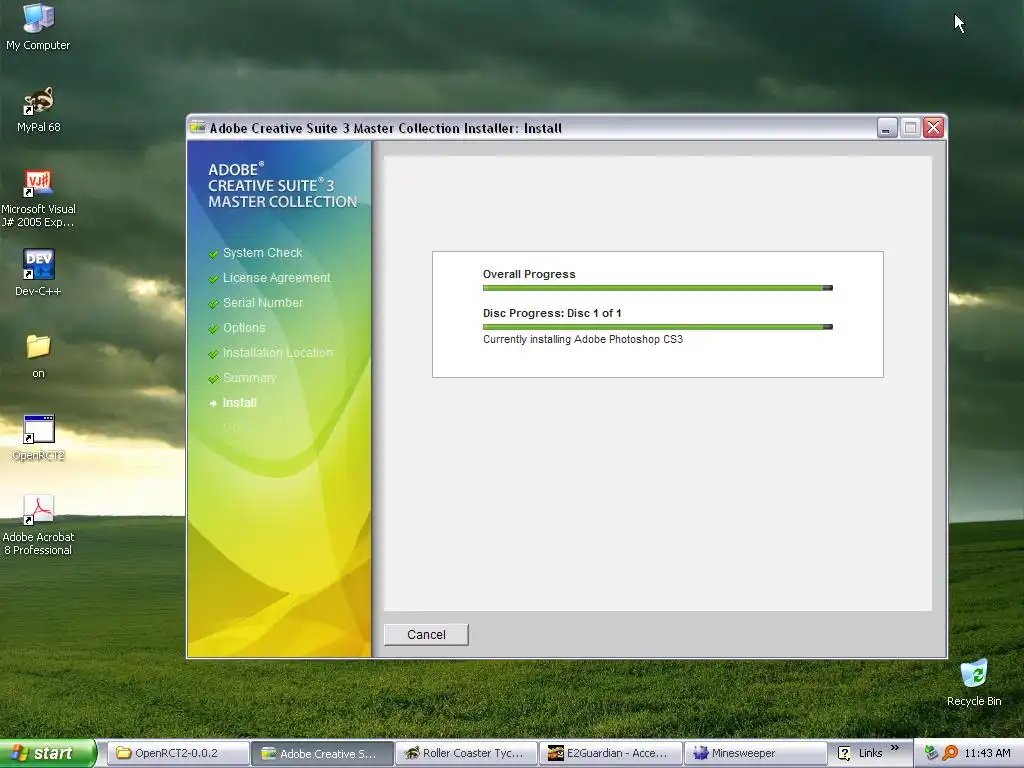1024x768 pixels.
Task: Close the Adobe installer window
Action: point(934,128)
